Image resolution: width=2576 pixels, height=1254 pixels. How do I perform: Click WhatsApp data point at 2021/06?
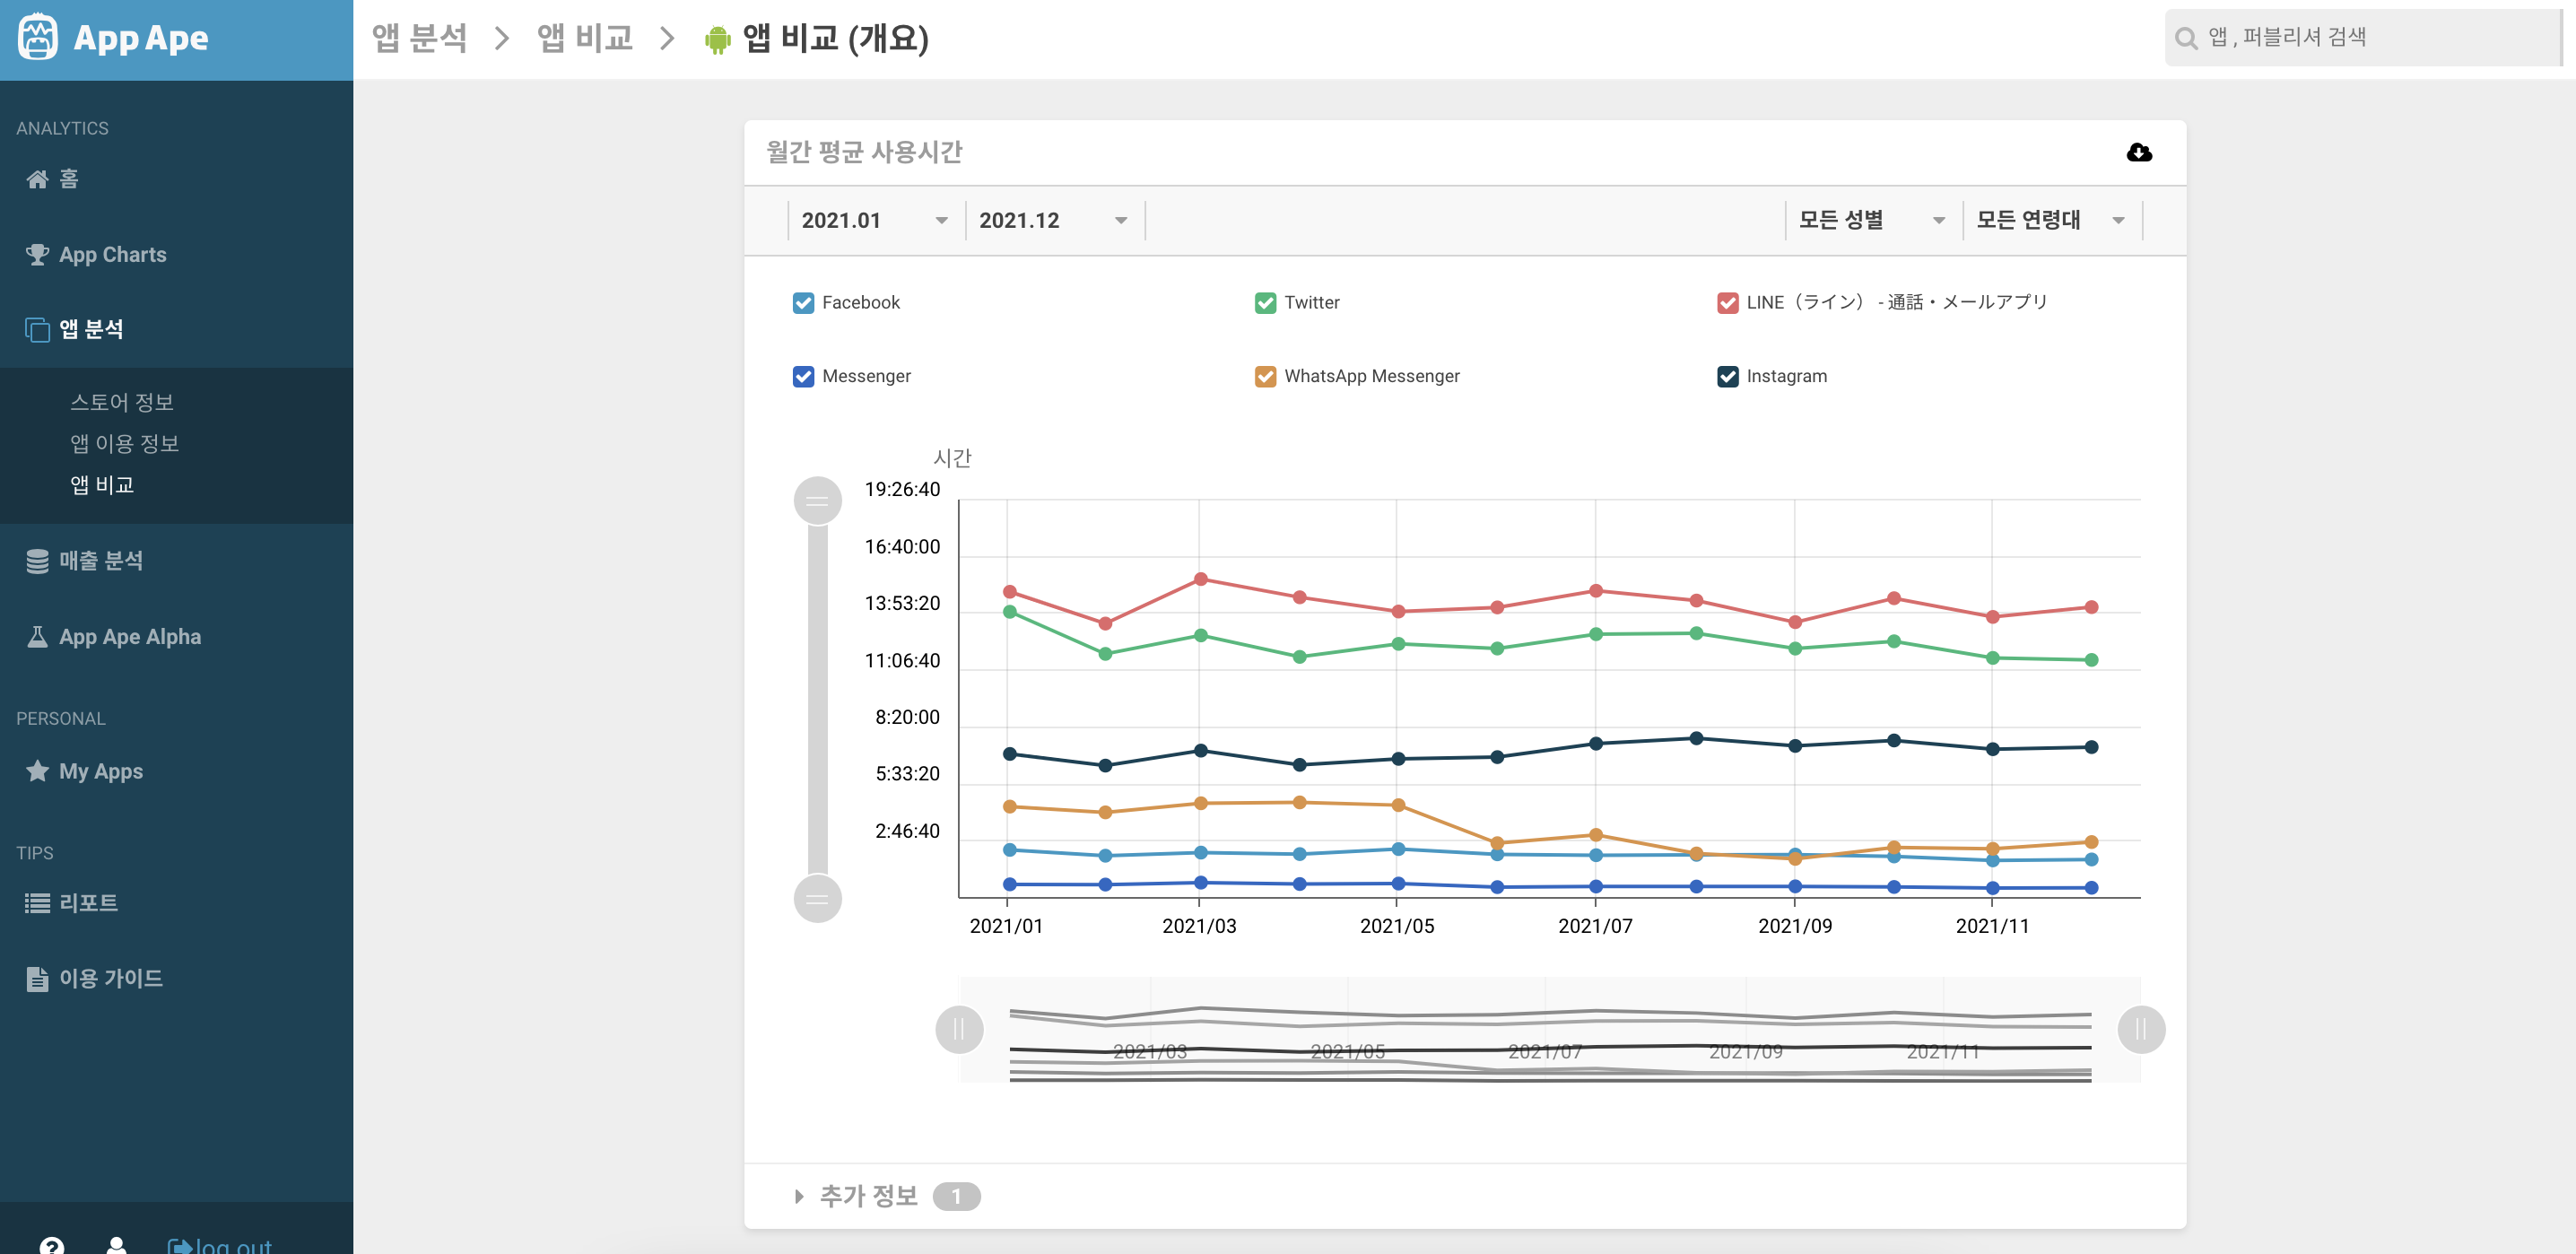coord(1496,843)
